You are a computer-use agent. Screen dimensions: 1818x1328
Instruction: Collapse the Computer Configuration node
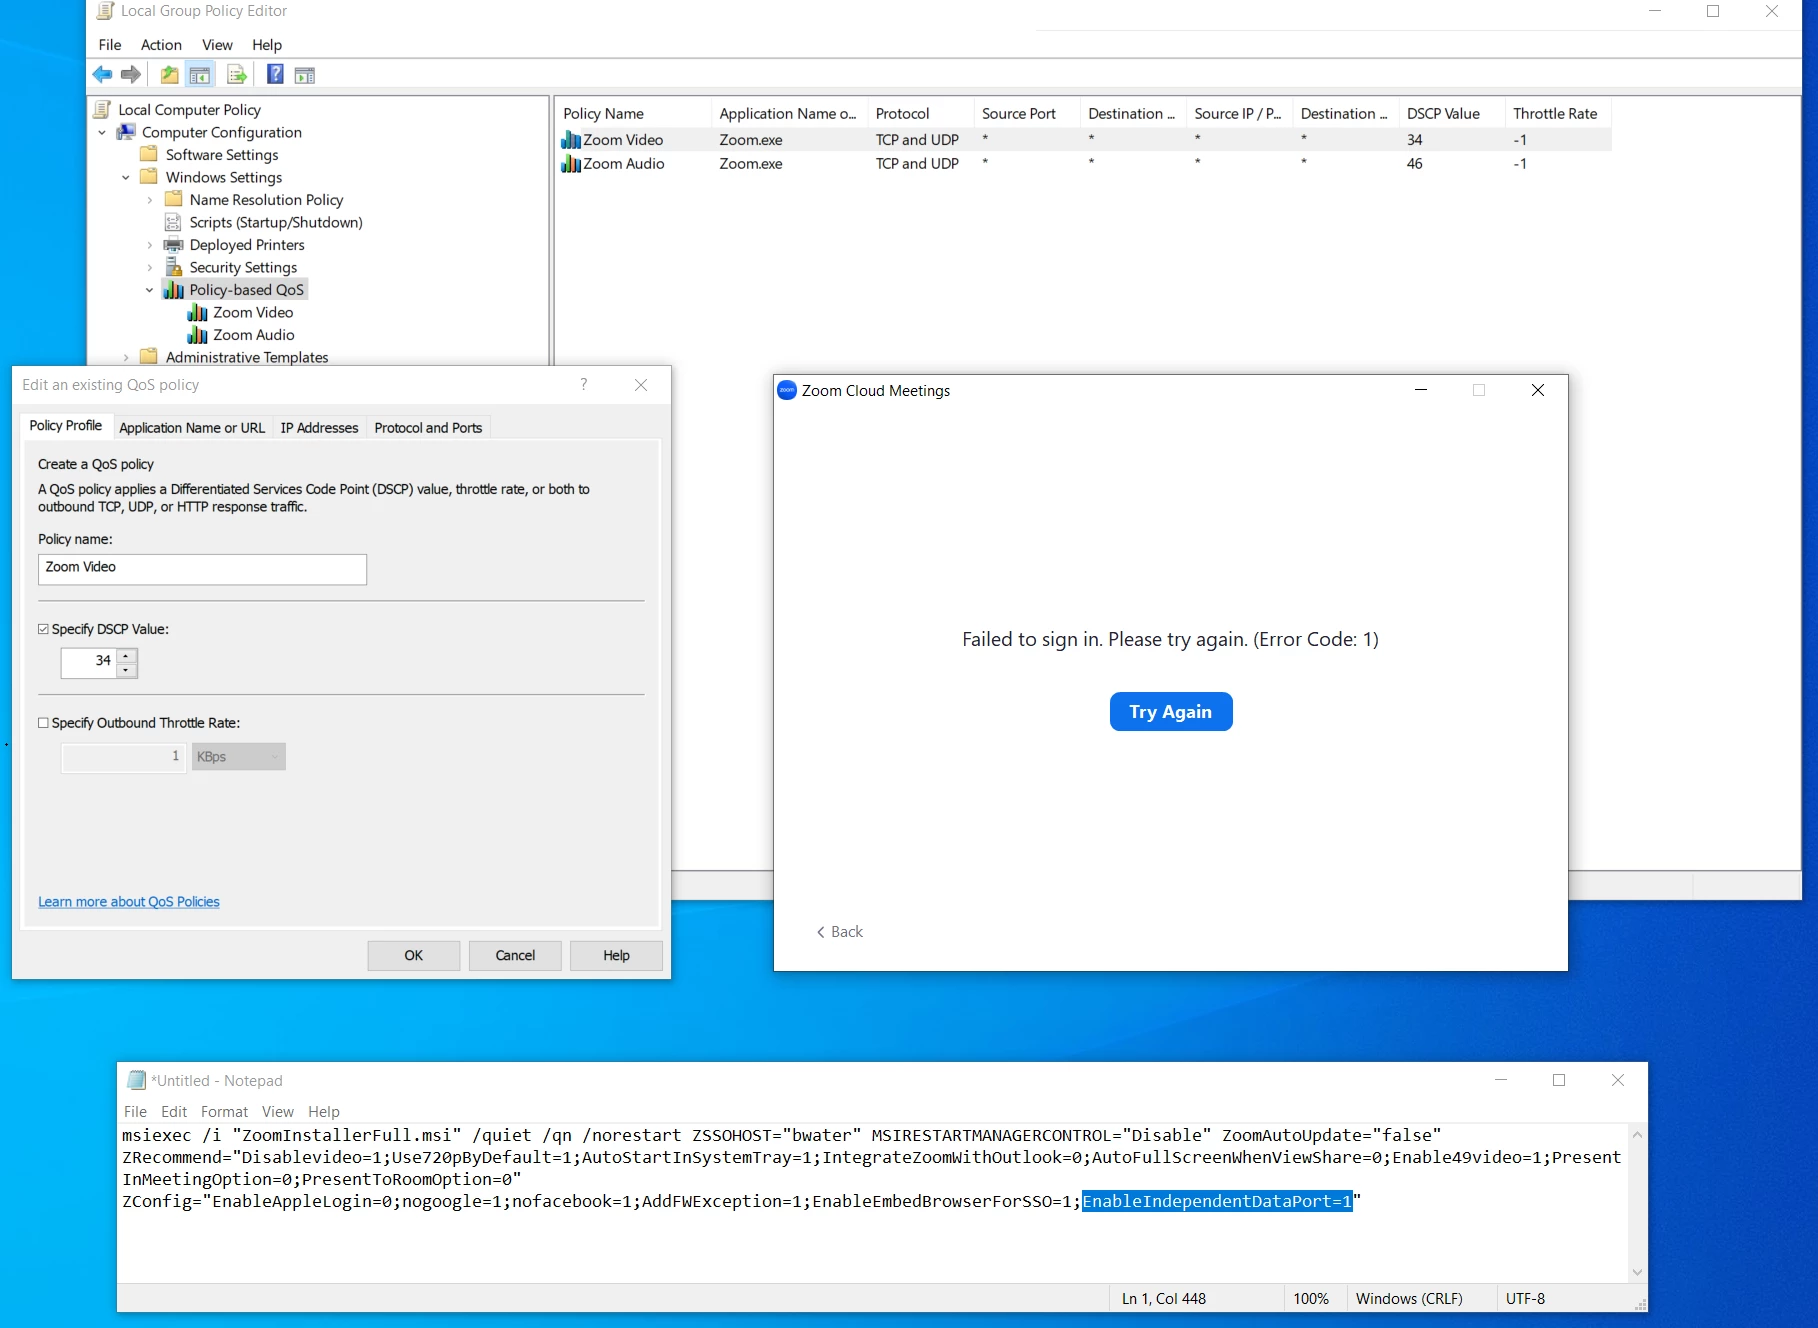click(x=102, y=132)
